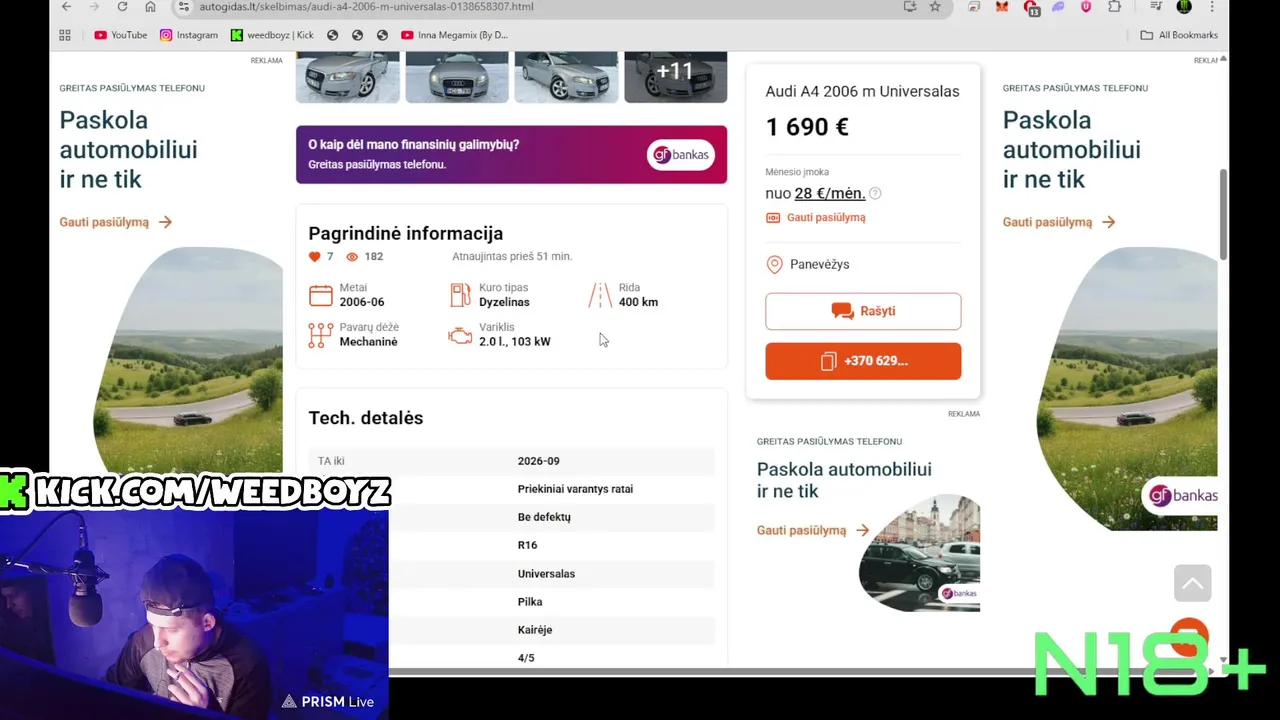Viewport: 1280px width, 720px height.
Task: Click the scroll-to-top arrow button
Action: point(1192,583)
